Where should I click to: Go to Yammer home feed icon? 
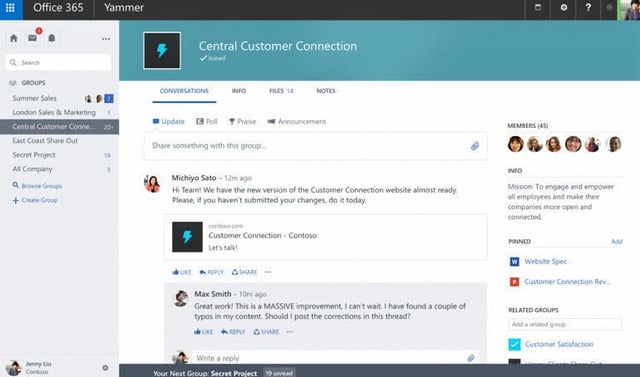pyautogui.click(x=13, y=38)
